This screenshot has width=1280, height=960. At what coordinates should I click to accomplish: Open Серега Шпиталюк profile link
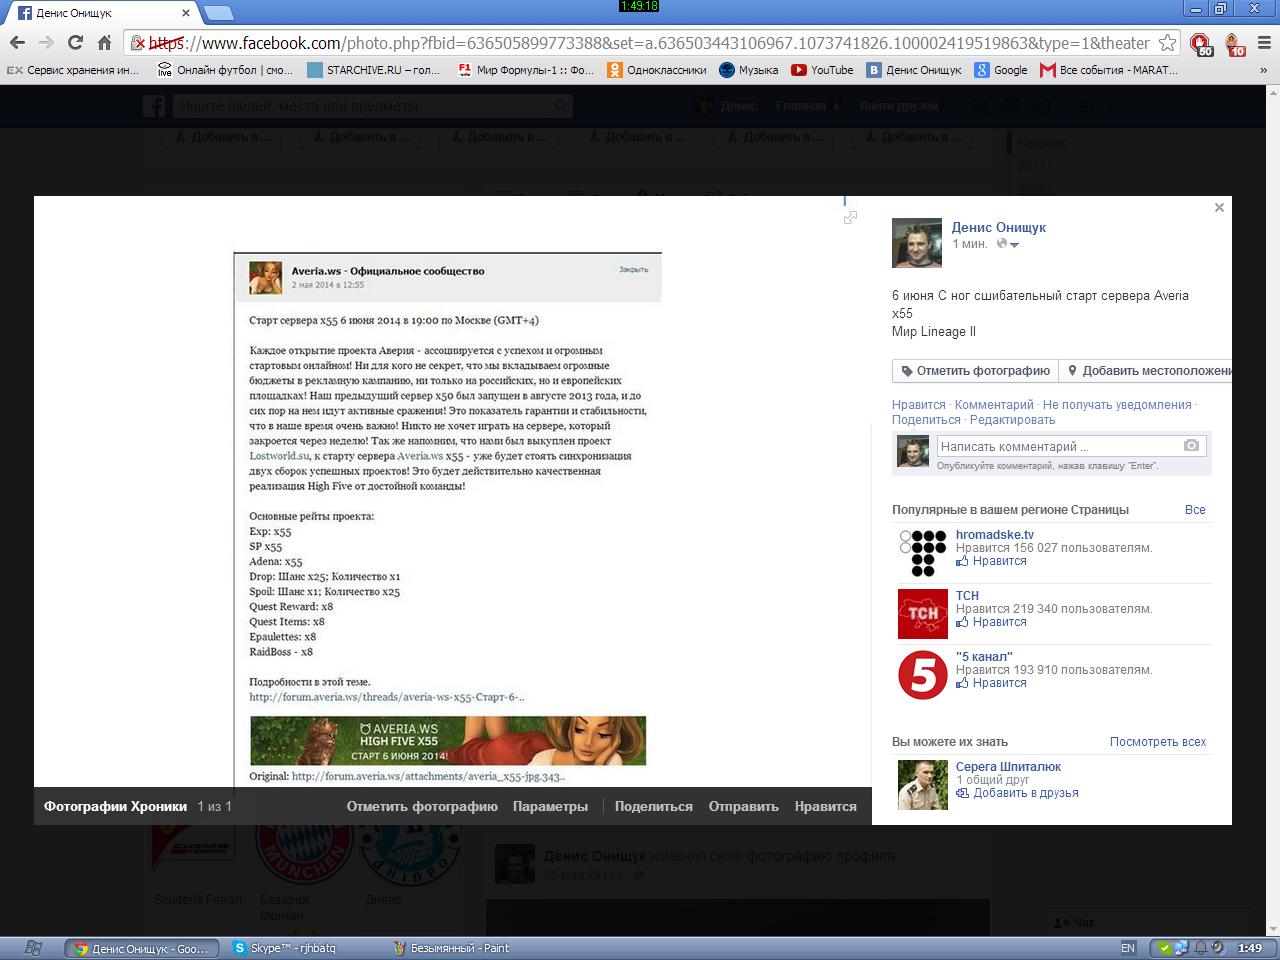pyautogui.click(x=1008, y=767)
